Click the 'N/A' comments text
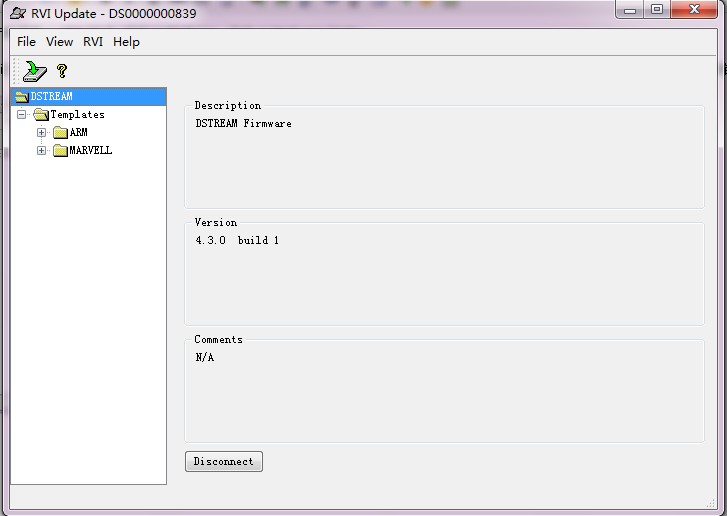This screenshot has width=727, height=516. click(204, 357)
